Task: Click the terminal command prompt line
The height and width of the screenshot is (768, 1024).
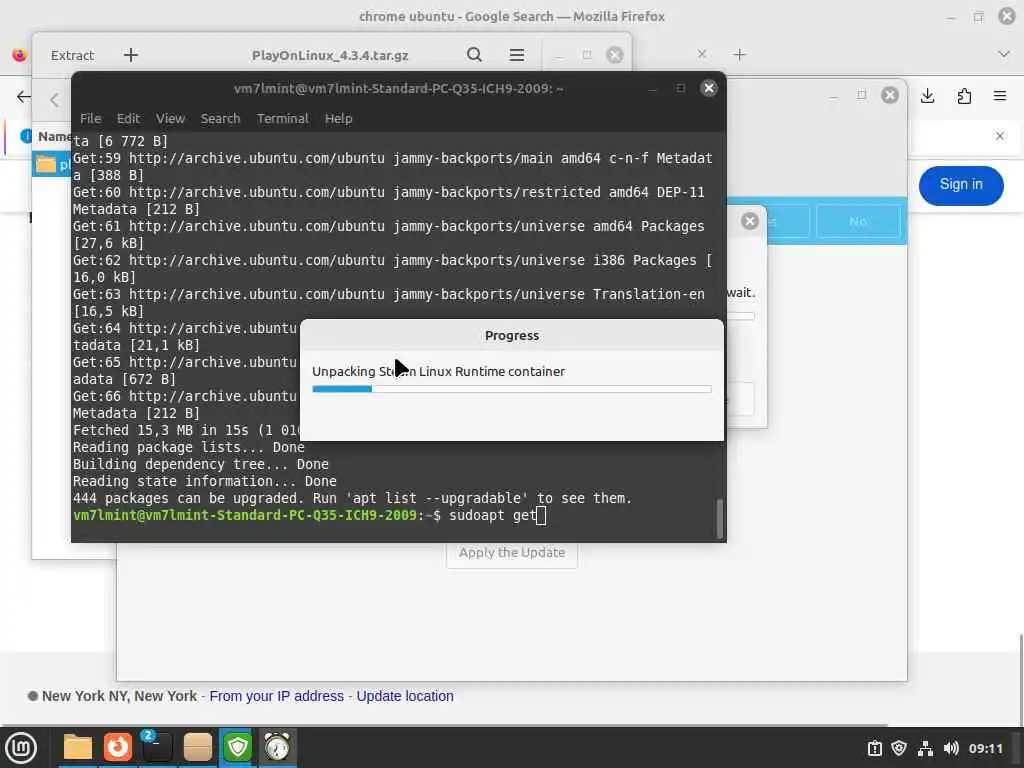Action: 310,515
